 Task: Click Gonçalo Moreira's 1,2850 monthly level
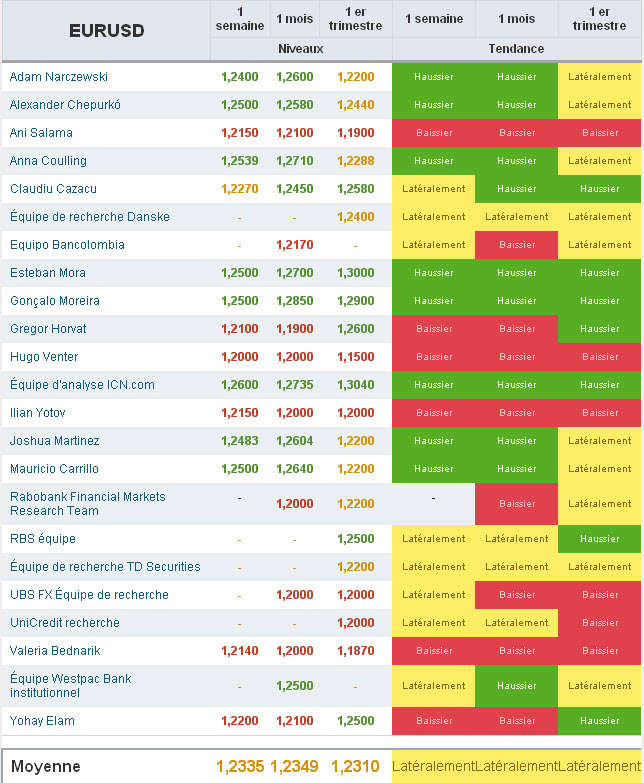(x=295, y=301)
